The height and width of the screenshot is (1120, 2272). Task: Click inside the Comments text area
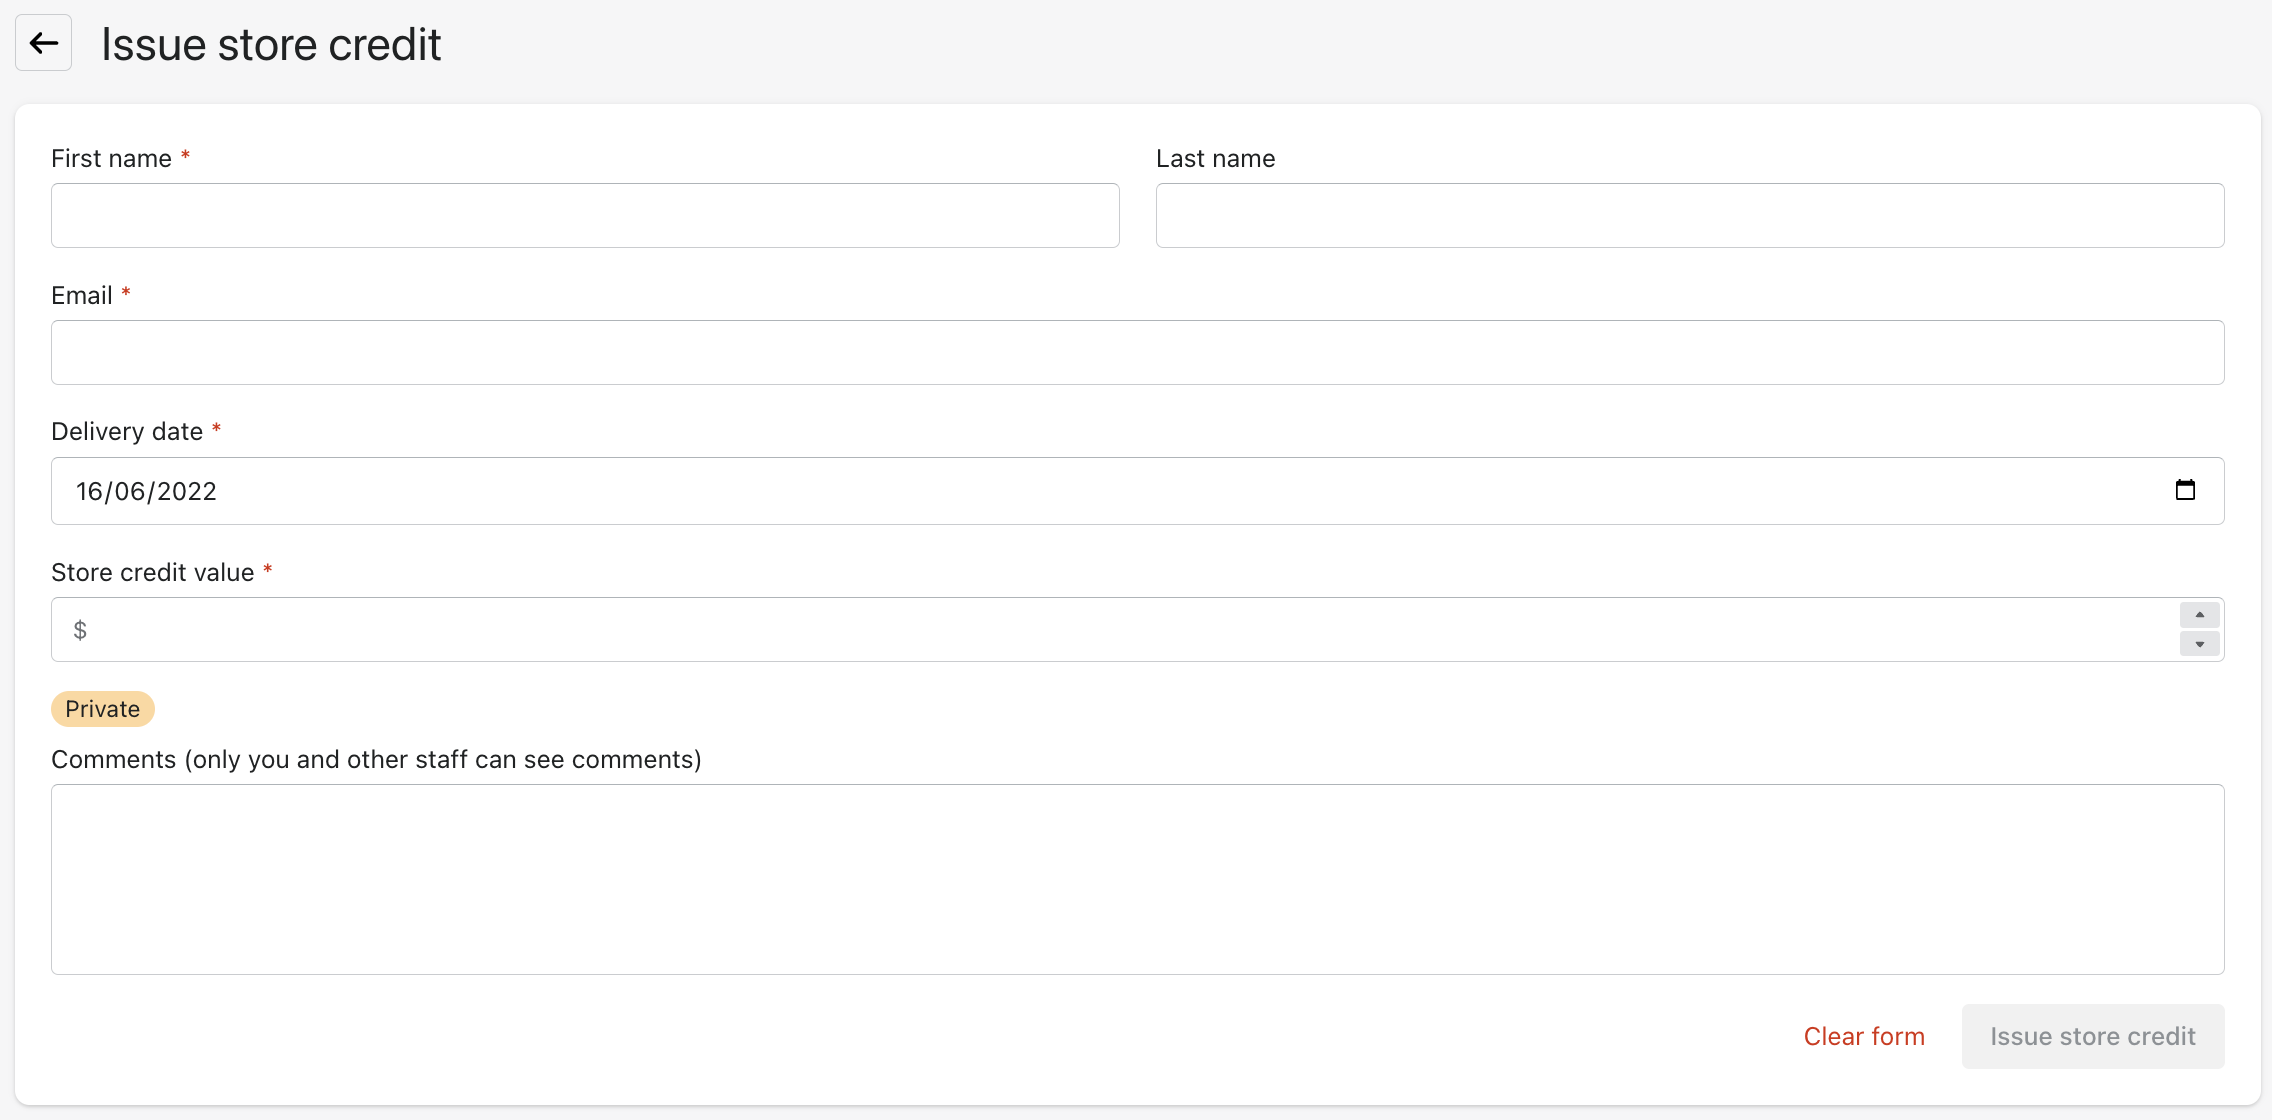pyautogui.click(x=1137, y=879)
